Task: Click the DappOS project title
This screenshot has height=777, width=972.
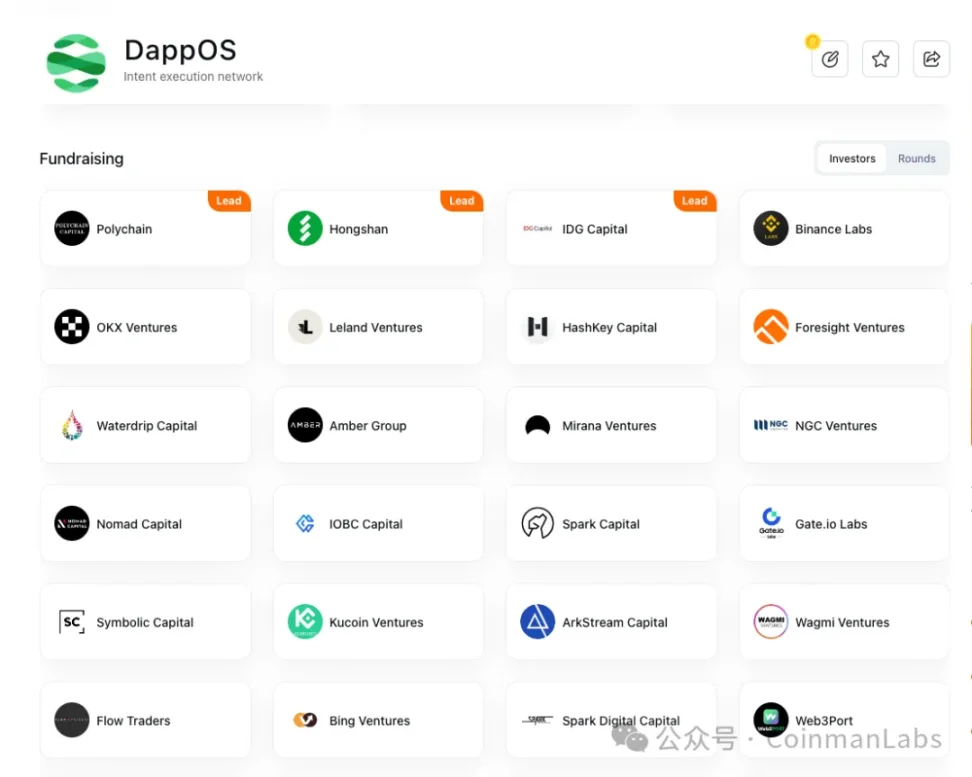Action: pos(180,50)
